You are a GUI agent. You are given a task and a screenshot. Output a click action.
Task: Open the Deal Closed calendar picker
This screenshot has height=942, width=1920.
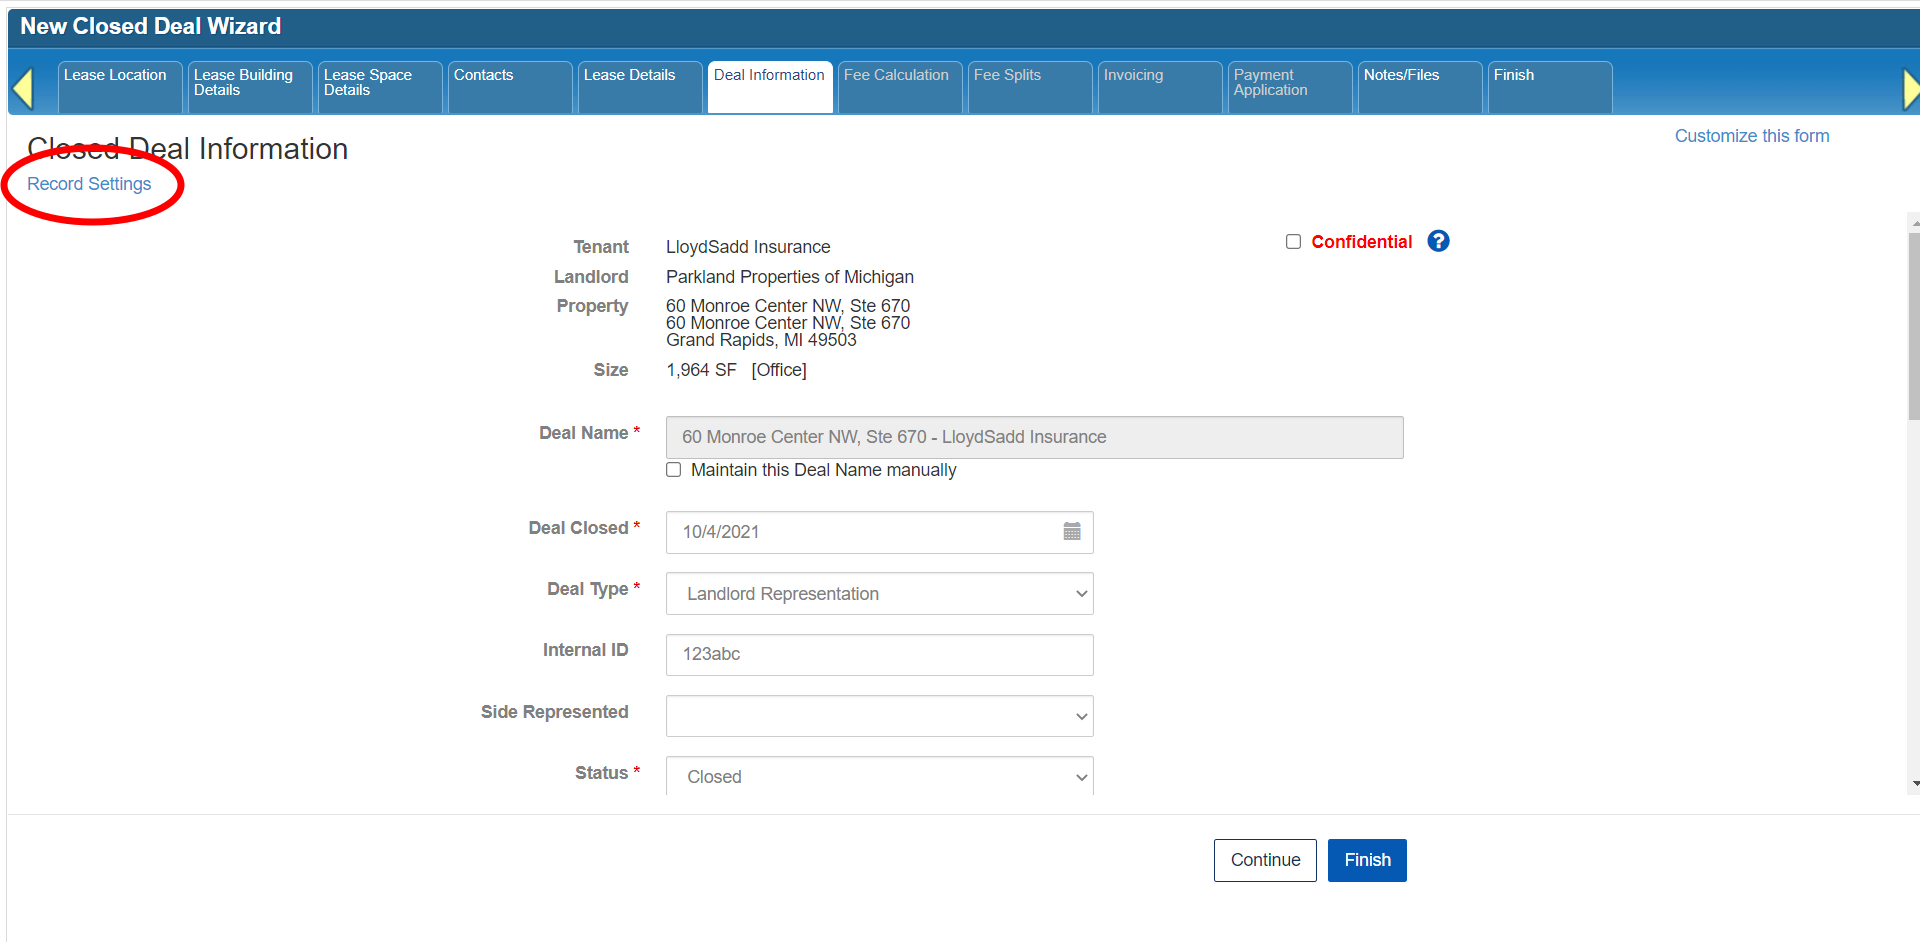point(1071,532)
